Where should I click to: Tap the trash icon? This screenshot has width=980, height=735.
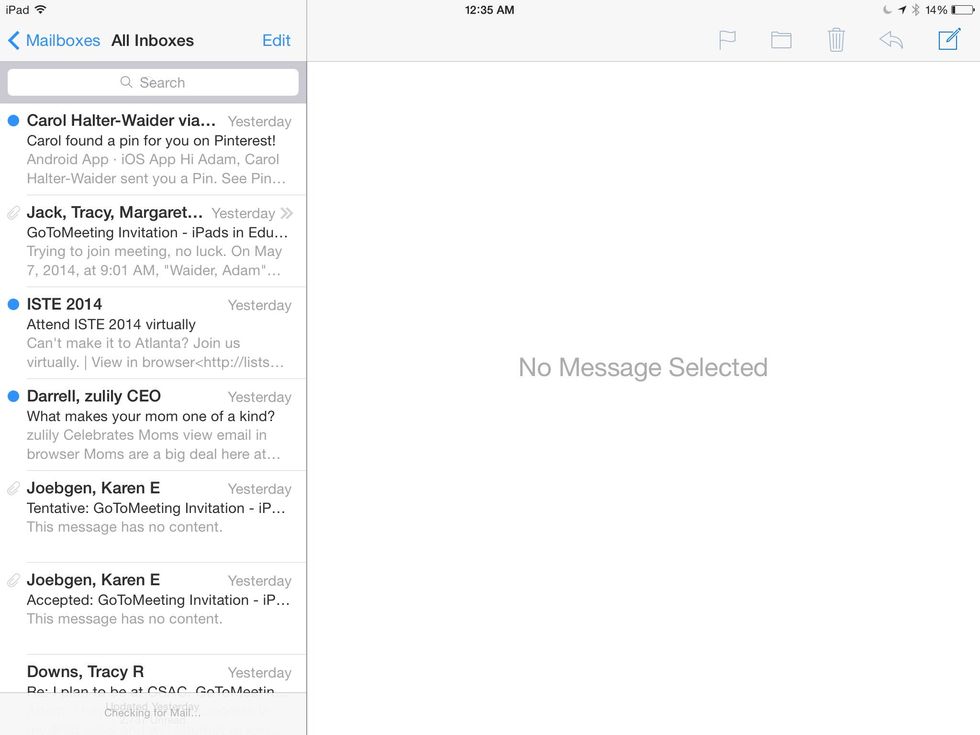point(836,40)
